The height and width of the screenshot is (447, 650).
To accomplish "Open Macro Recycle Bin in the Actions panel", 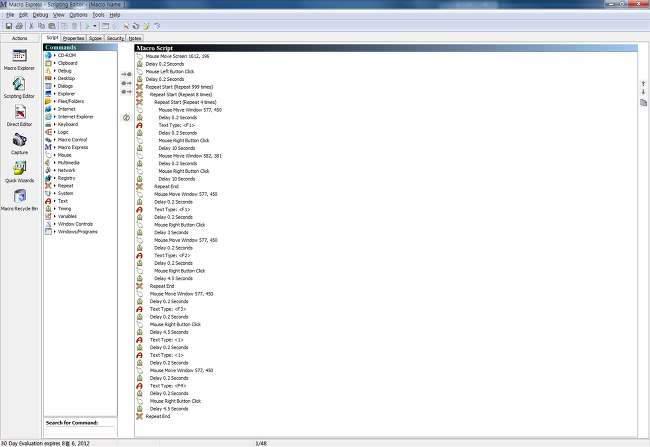I will [19, 200].
